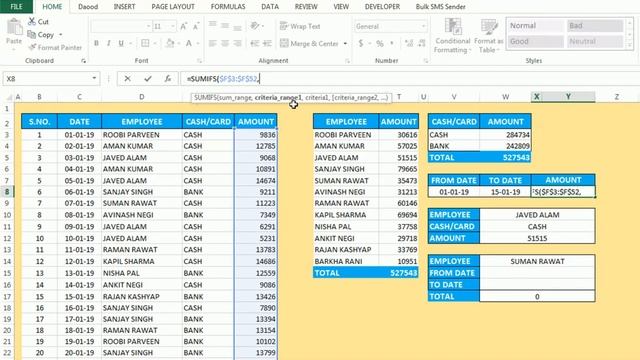Select TO DATE cell 15-01-19

click(505, 192)
